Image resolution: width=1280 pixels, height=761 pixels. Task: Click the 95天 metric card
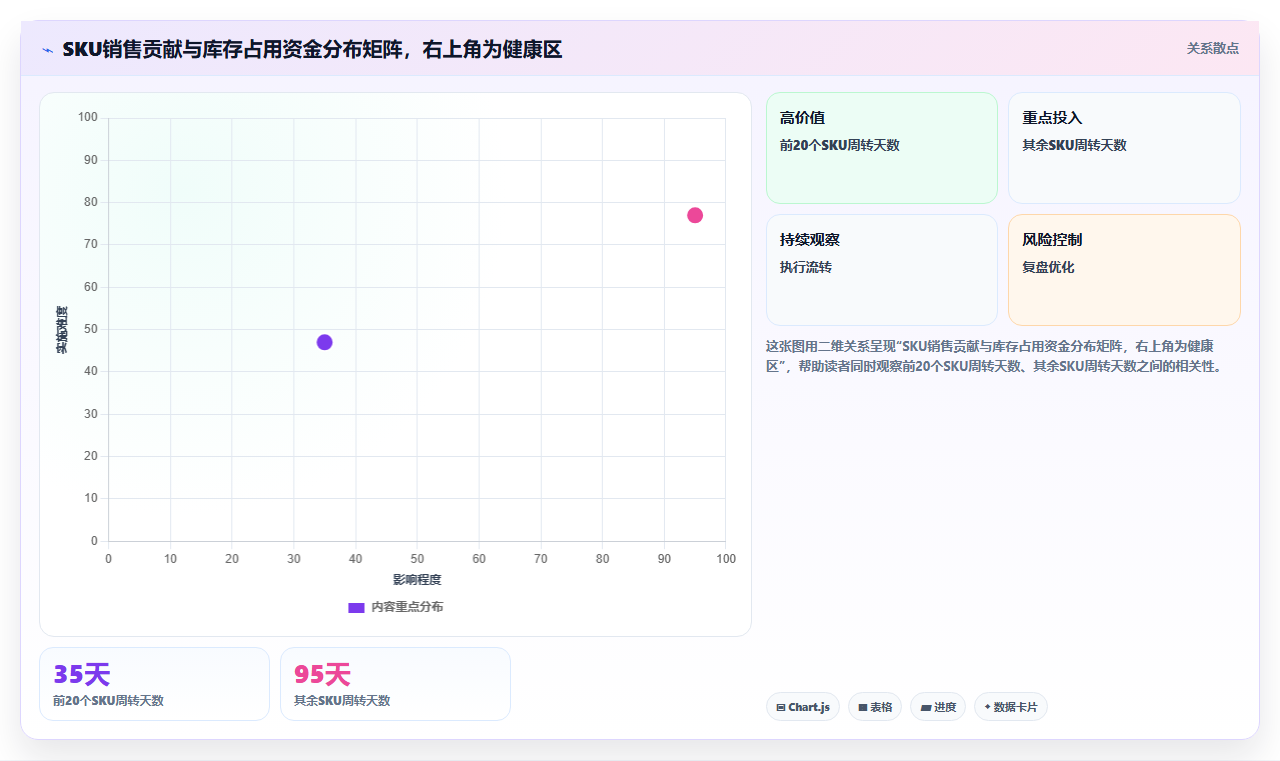click(x=395, y=684)
